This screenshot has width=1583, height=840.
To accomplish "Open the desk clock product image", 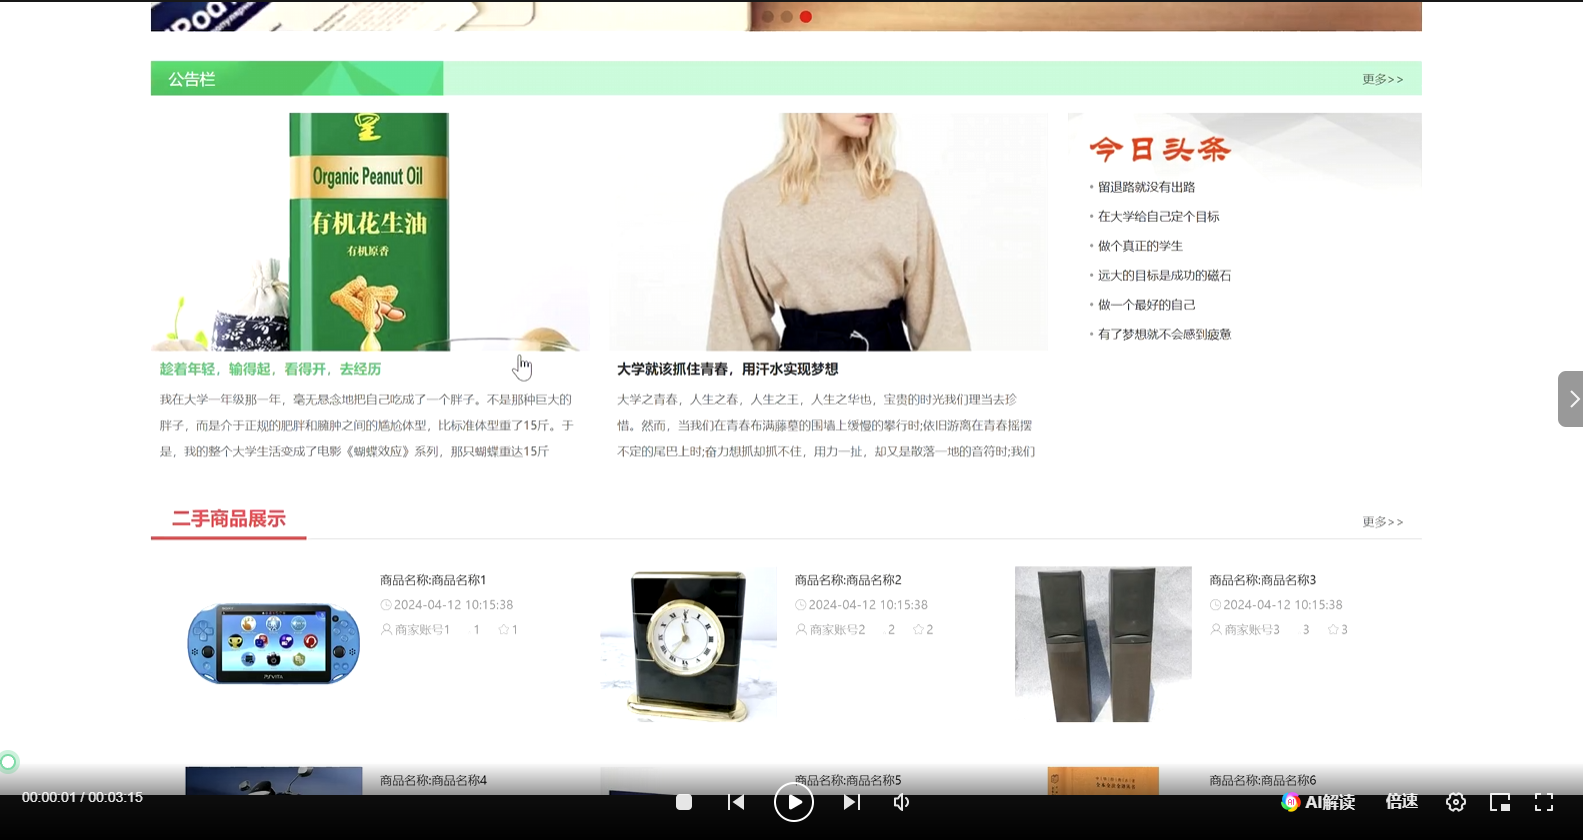I will pos(689,644).
